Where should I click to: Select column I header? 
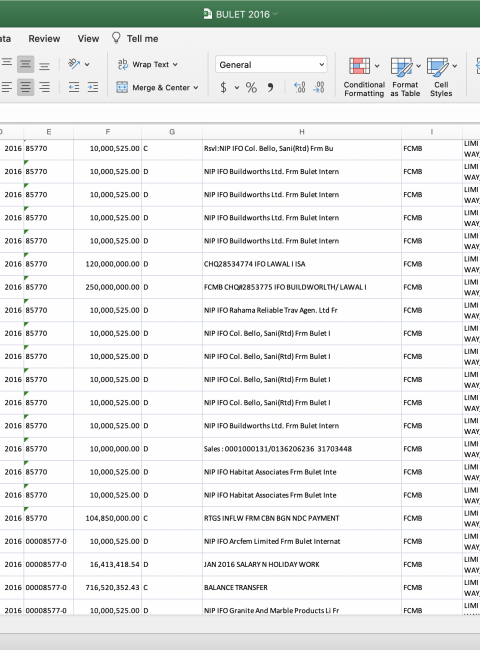432,132
